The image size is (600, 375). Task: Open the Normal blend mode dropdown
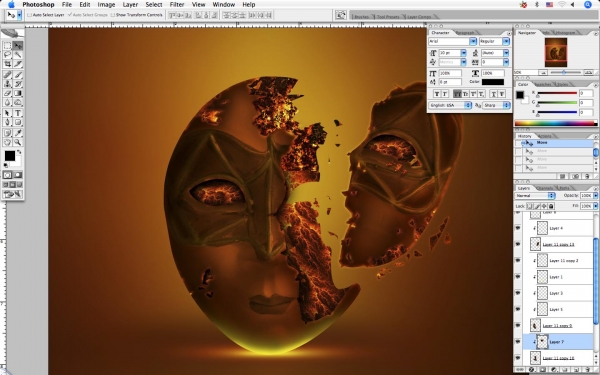pos(535,196)
